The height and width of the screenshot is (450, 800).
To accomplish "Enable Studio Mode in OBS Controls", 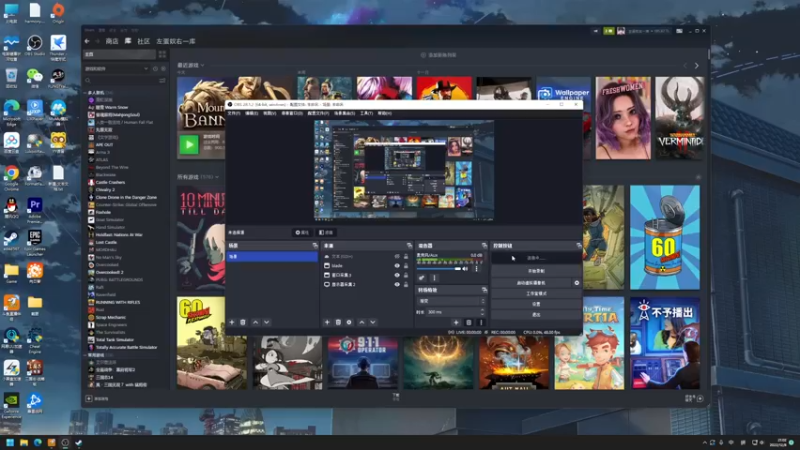I will 536,293.
